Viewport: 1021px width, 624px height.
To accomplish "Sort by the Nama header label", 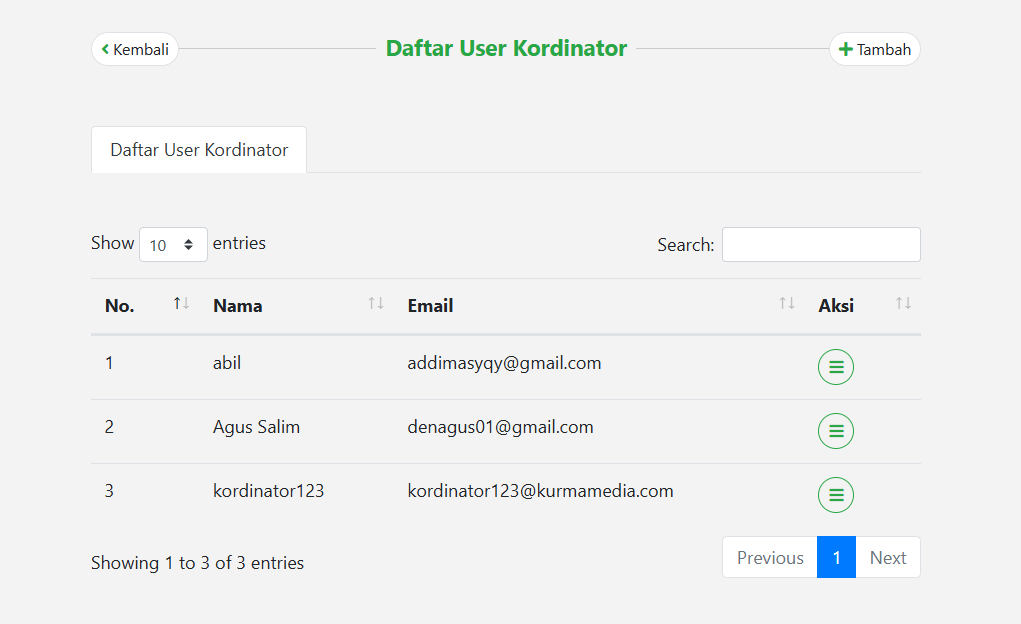I will point(238,306).
